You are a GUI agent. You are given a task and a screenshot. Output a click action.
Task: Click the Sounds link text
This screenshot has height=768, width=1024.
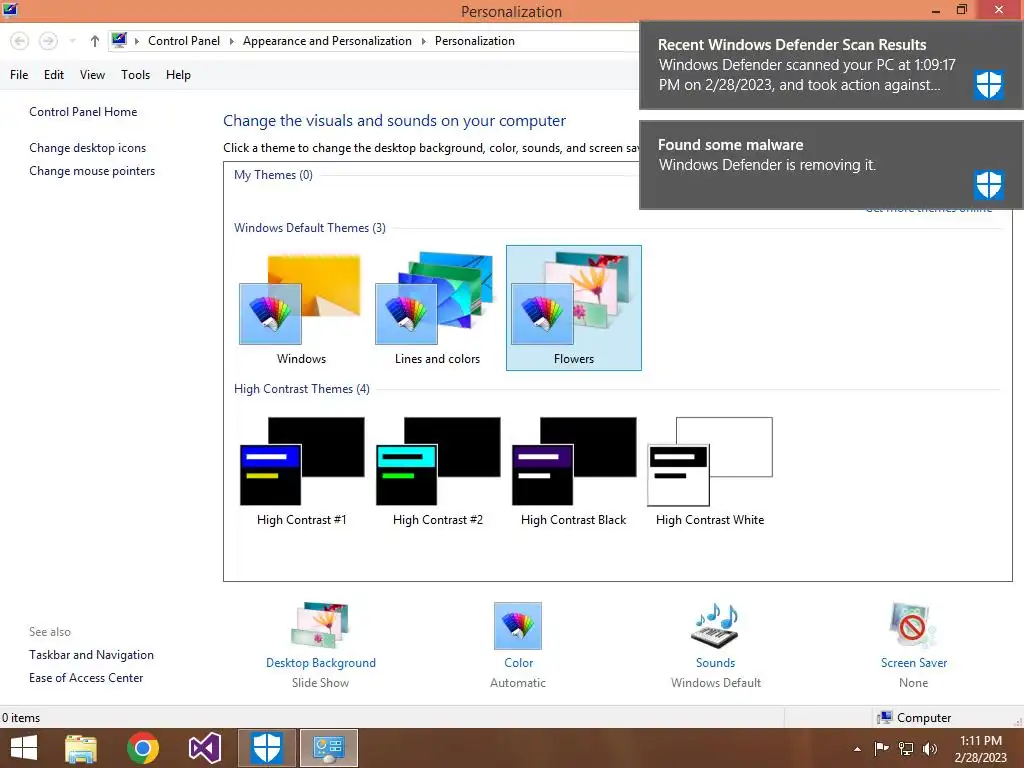pyautogui.click(x=715, y=663)
